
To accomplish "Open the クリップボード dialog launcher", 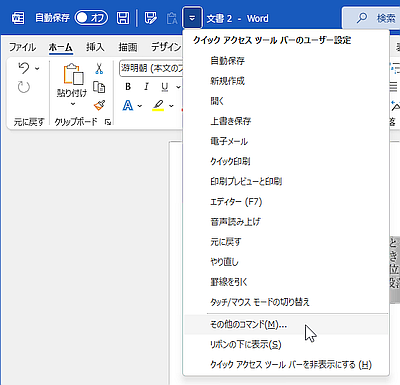I will tap(108, 122).
